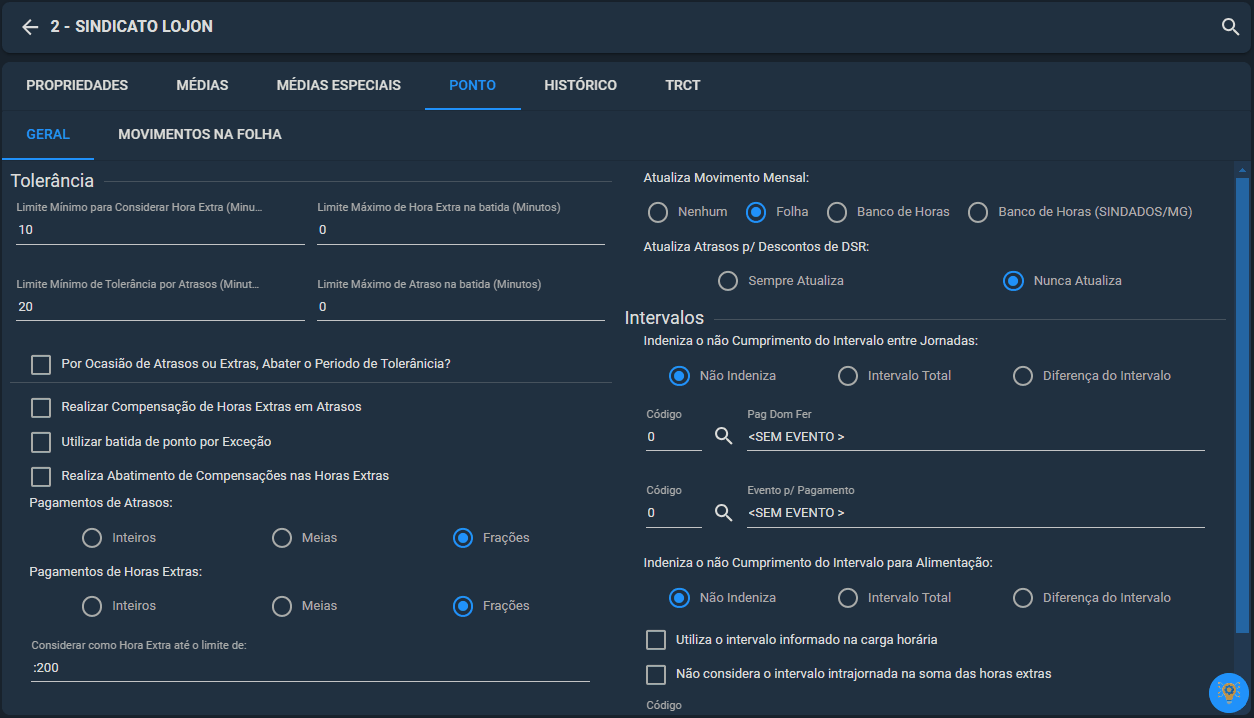Choose Frações for Pagamentos de Horas Extras
Image resolution: width=1254 pixels, height=718 pixels.
[x=463, y=605]
